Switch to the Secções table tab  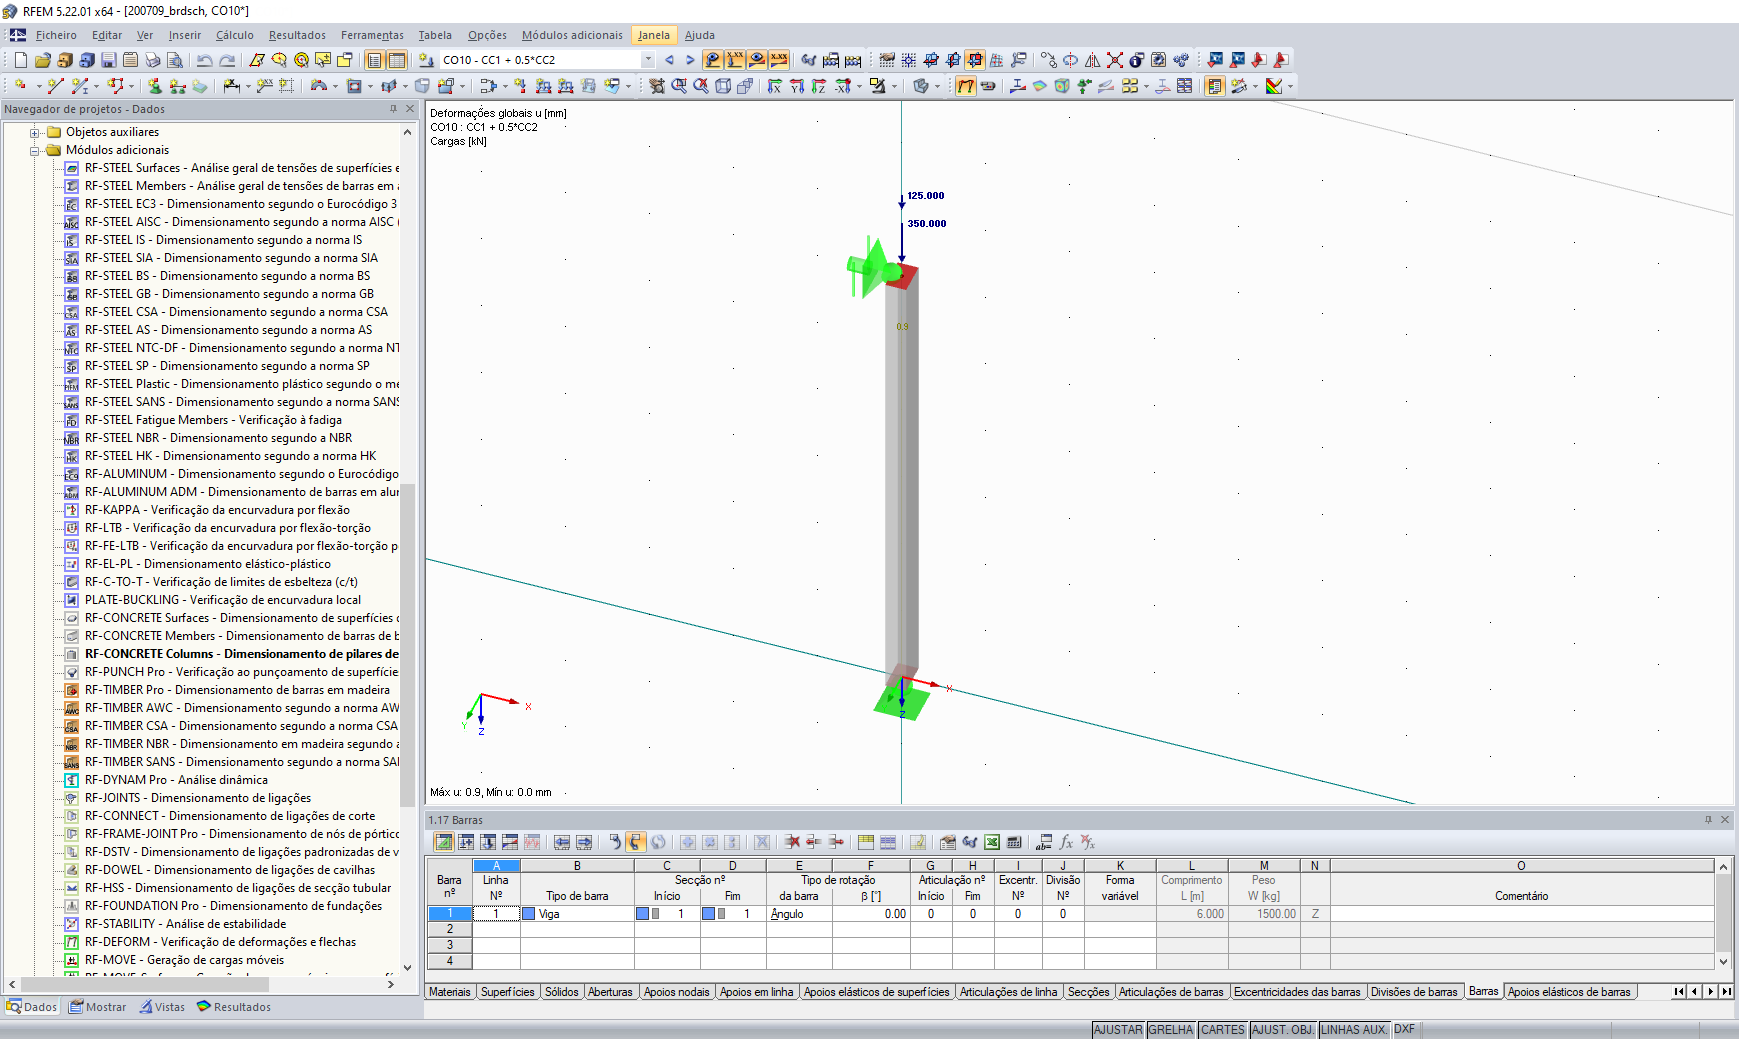click(x=1089, y=992)
